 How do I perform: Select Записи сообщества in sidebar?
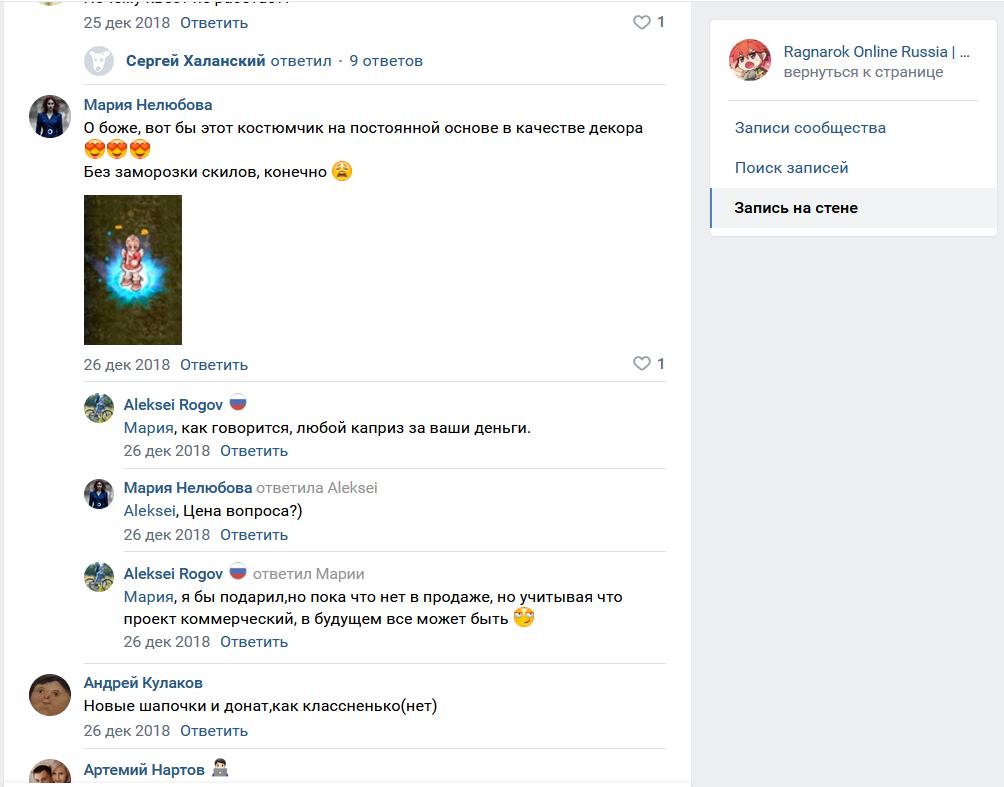pyautogui.click(x=810, y=127)
